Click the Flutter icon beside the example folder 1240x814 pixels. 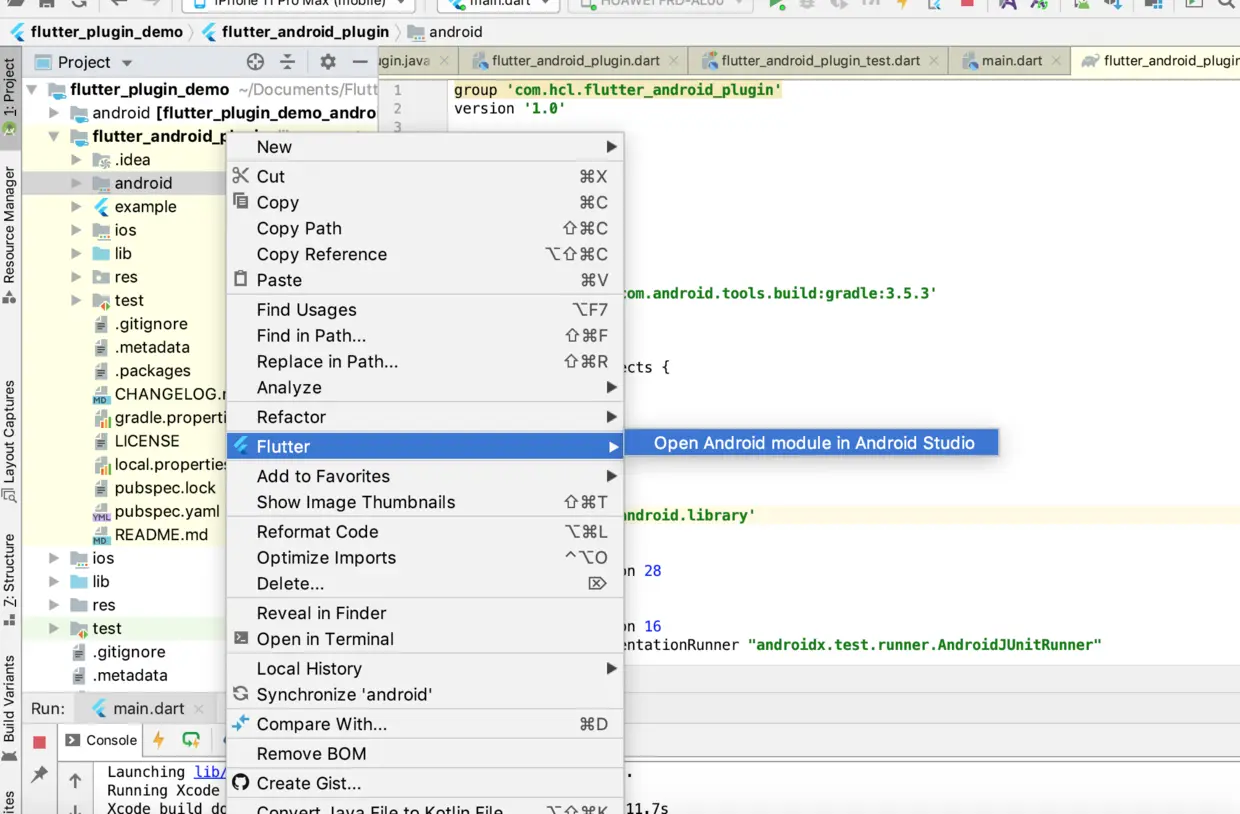[x=101, y=206]
